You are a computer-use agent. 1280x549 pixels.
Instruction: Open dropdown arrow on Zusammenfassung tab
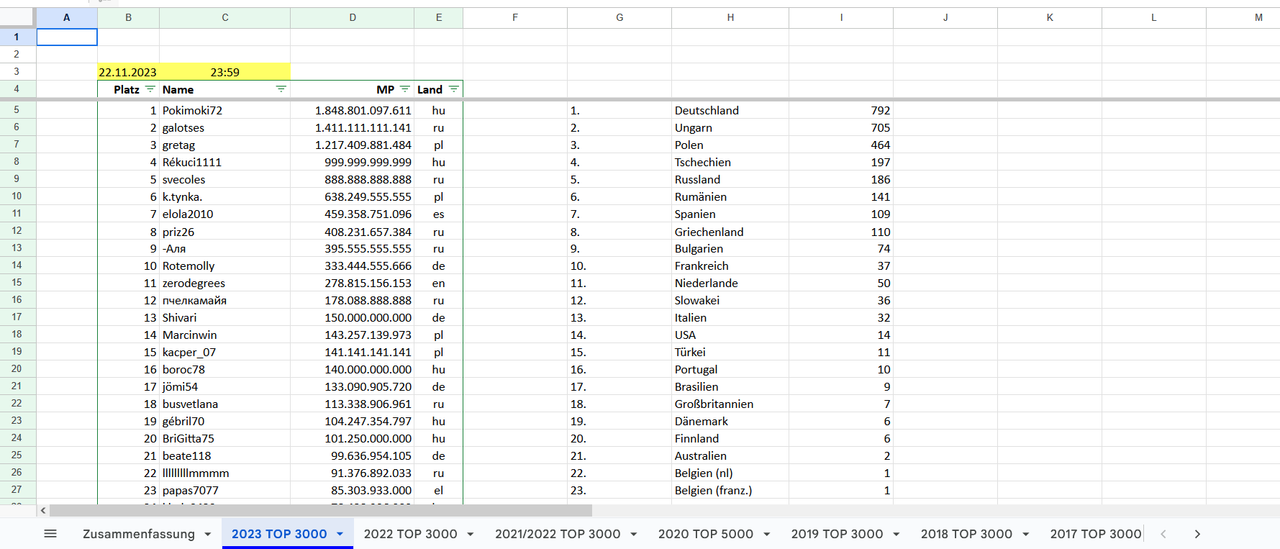point(208,534)
